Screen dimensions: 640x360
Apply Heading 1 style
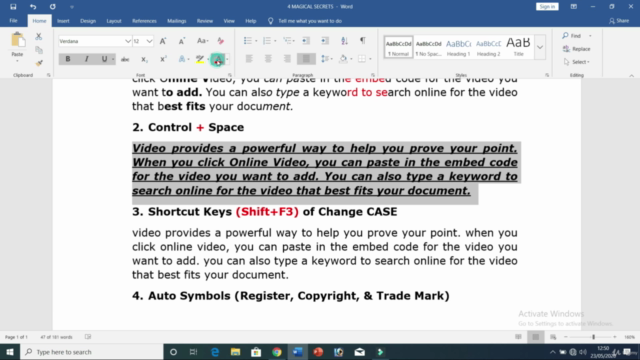[458, 47]
